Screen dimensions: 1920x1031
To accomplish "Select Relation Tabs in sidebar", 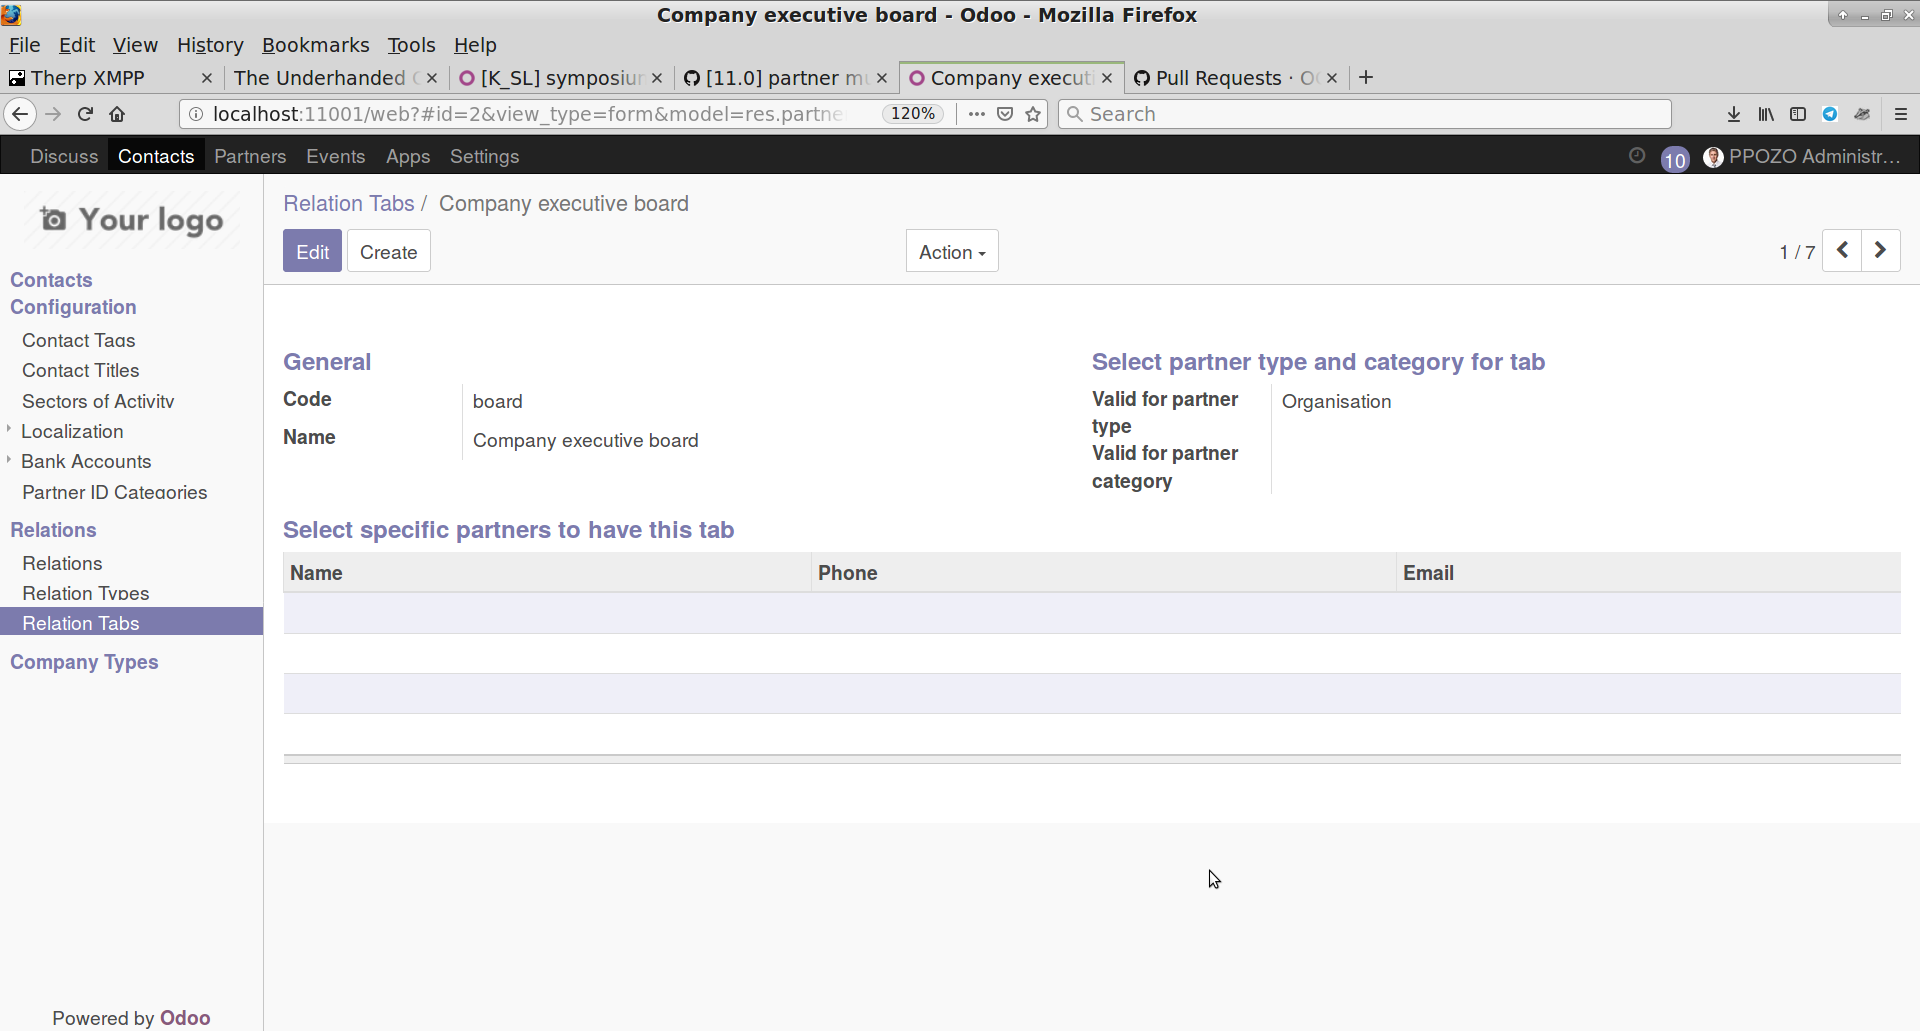I will pos(131,622).
